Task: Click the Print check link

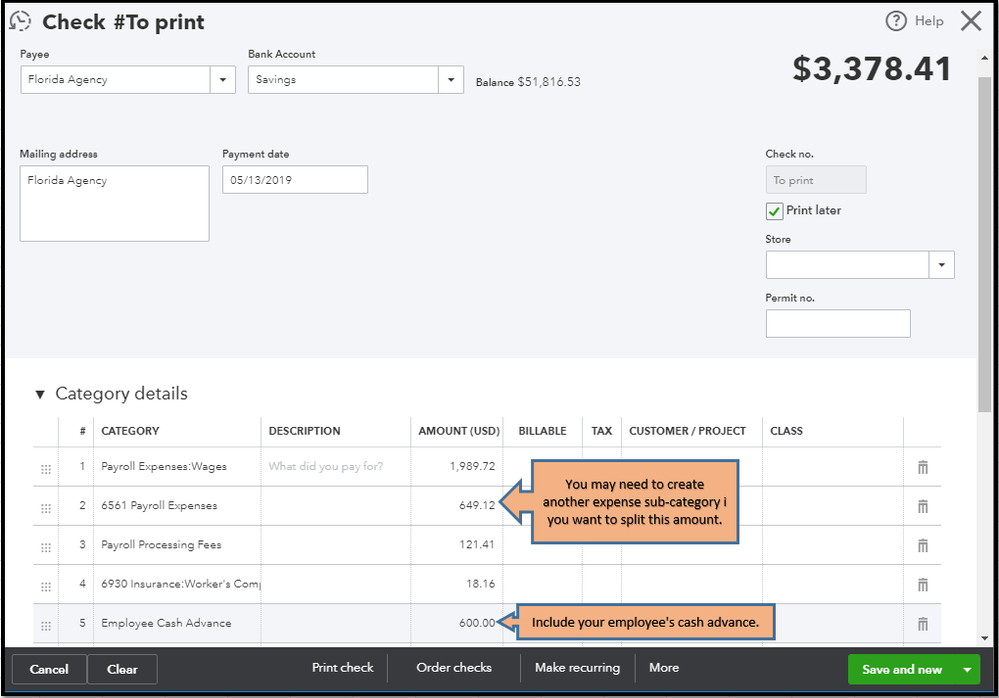Action: 343,668
